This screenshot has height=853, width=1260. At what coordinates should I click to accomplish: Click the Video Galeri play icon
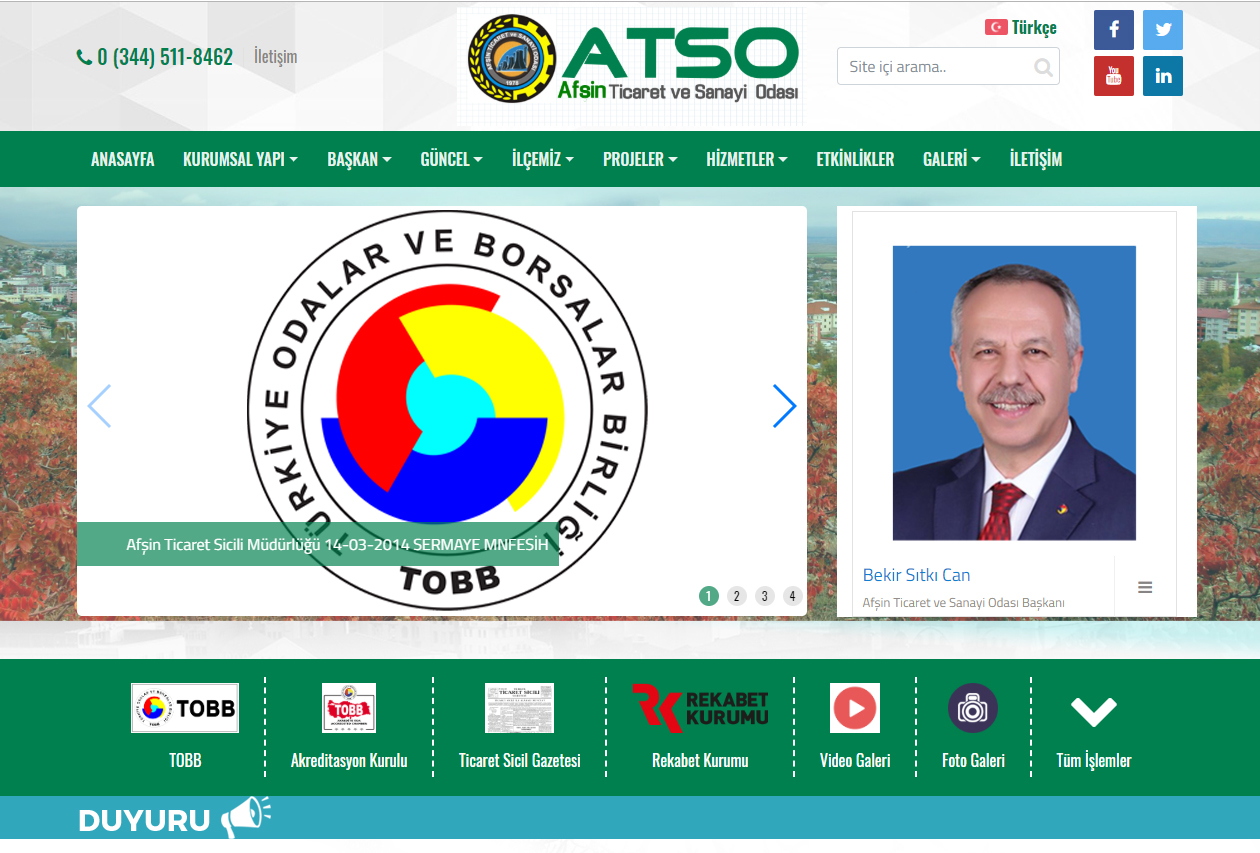[855, 708]
